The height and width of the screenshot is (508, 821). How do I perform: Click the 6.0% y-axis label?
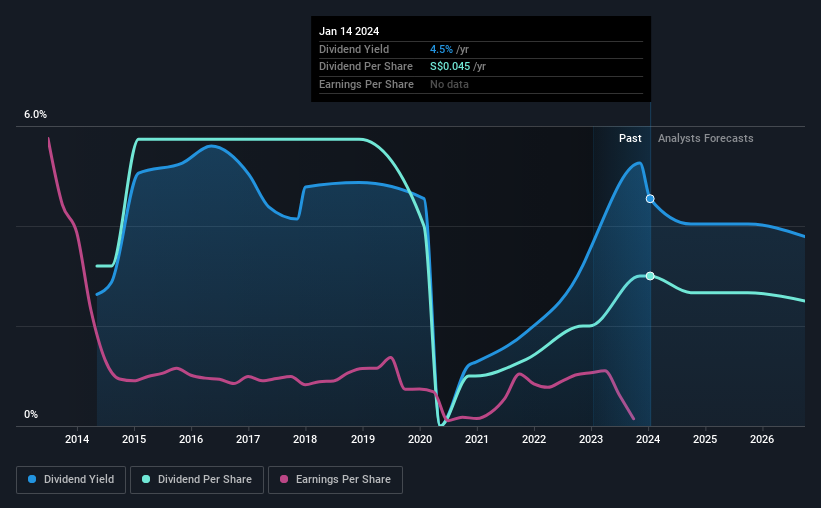pyautogui.click(x=35, y=114)
